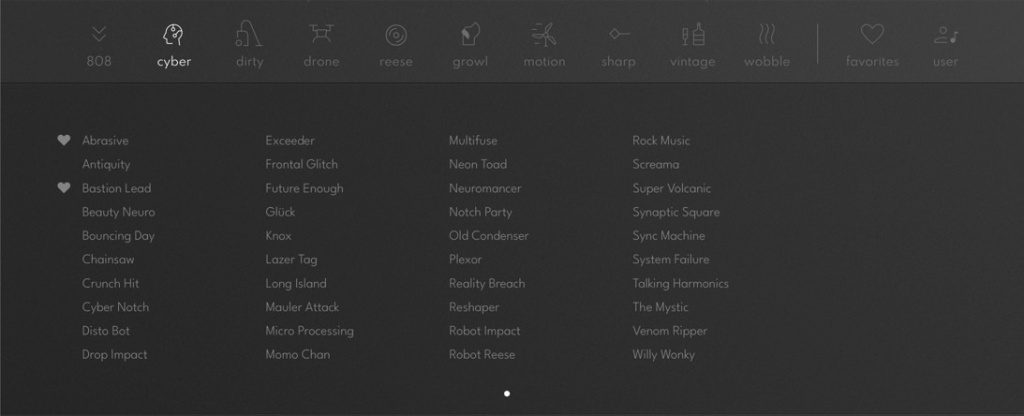
Task: Select the wobble category wave icon
Action: click(x=767, y=35)
